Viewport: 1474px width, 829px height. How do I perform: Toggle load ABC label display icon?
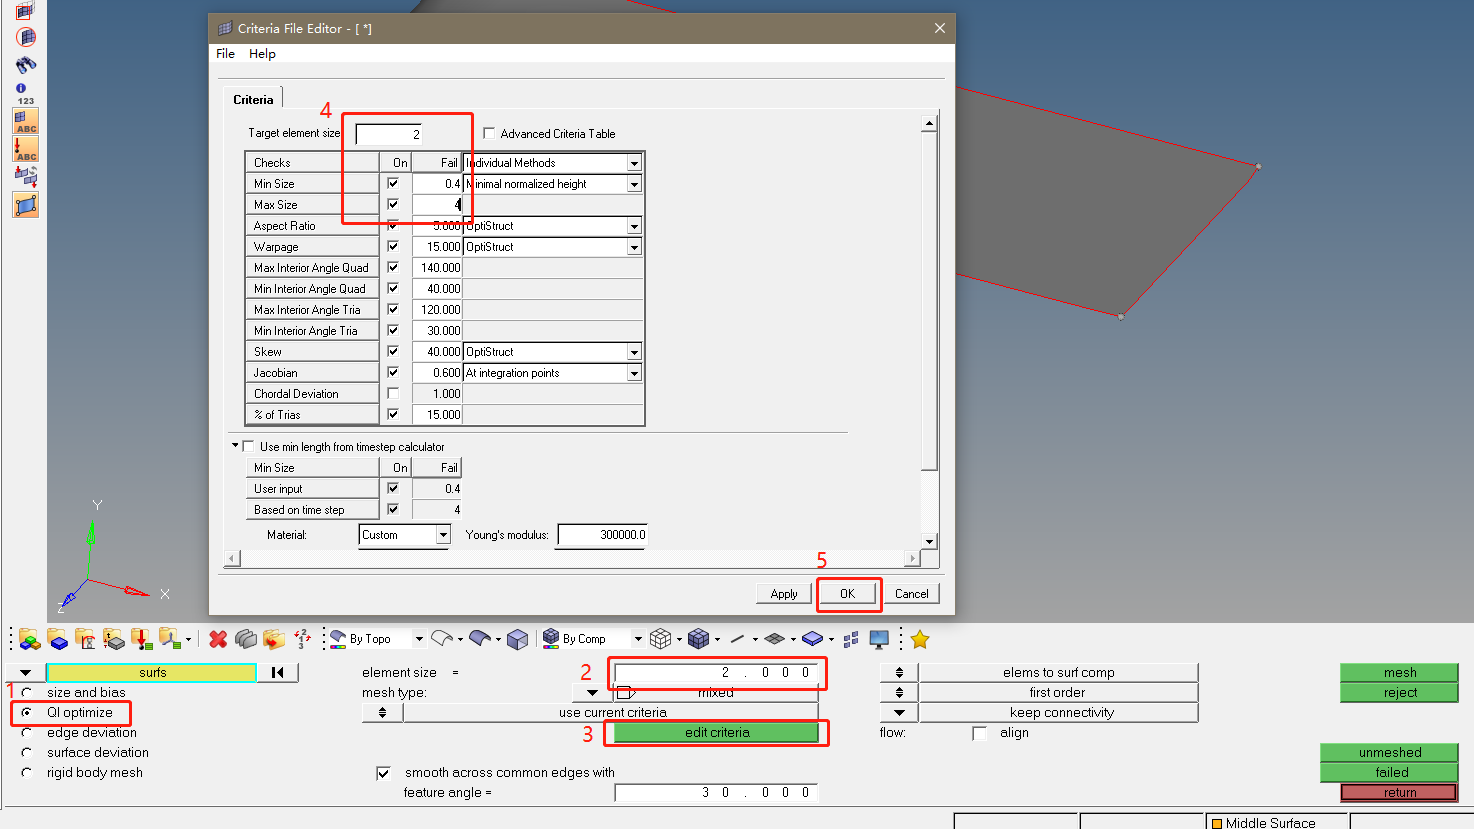25,150
